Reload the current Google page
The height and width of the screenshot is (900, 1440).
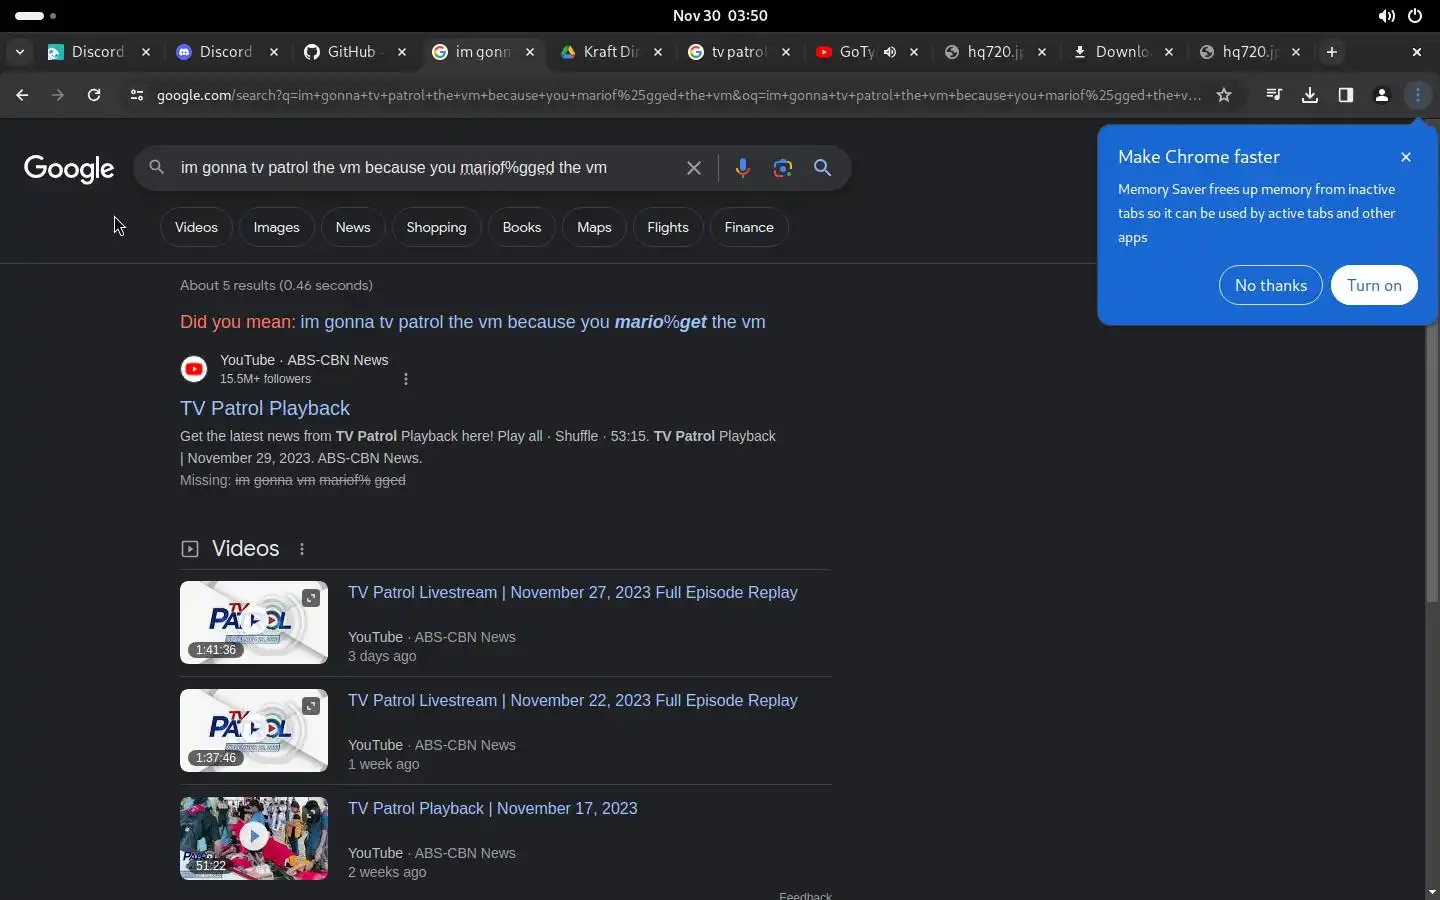pos(94,95)
